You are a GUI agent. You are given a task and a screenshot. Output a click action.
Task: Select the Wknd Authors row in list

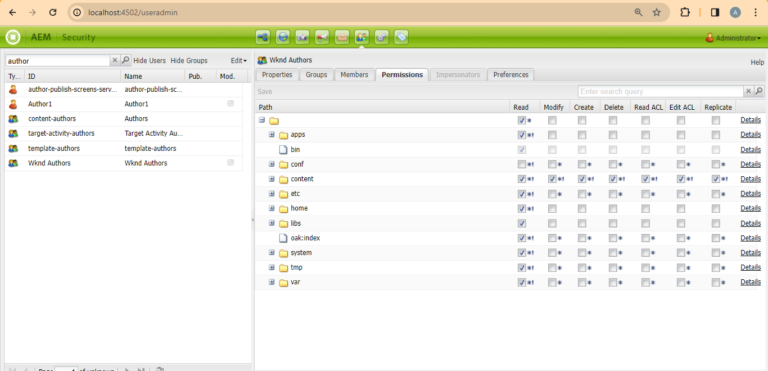(123, 163)
